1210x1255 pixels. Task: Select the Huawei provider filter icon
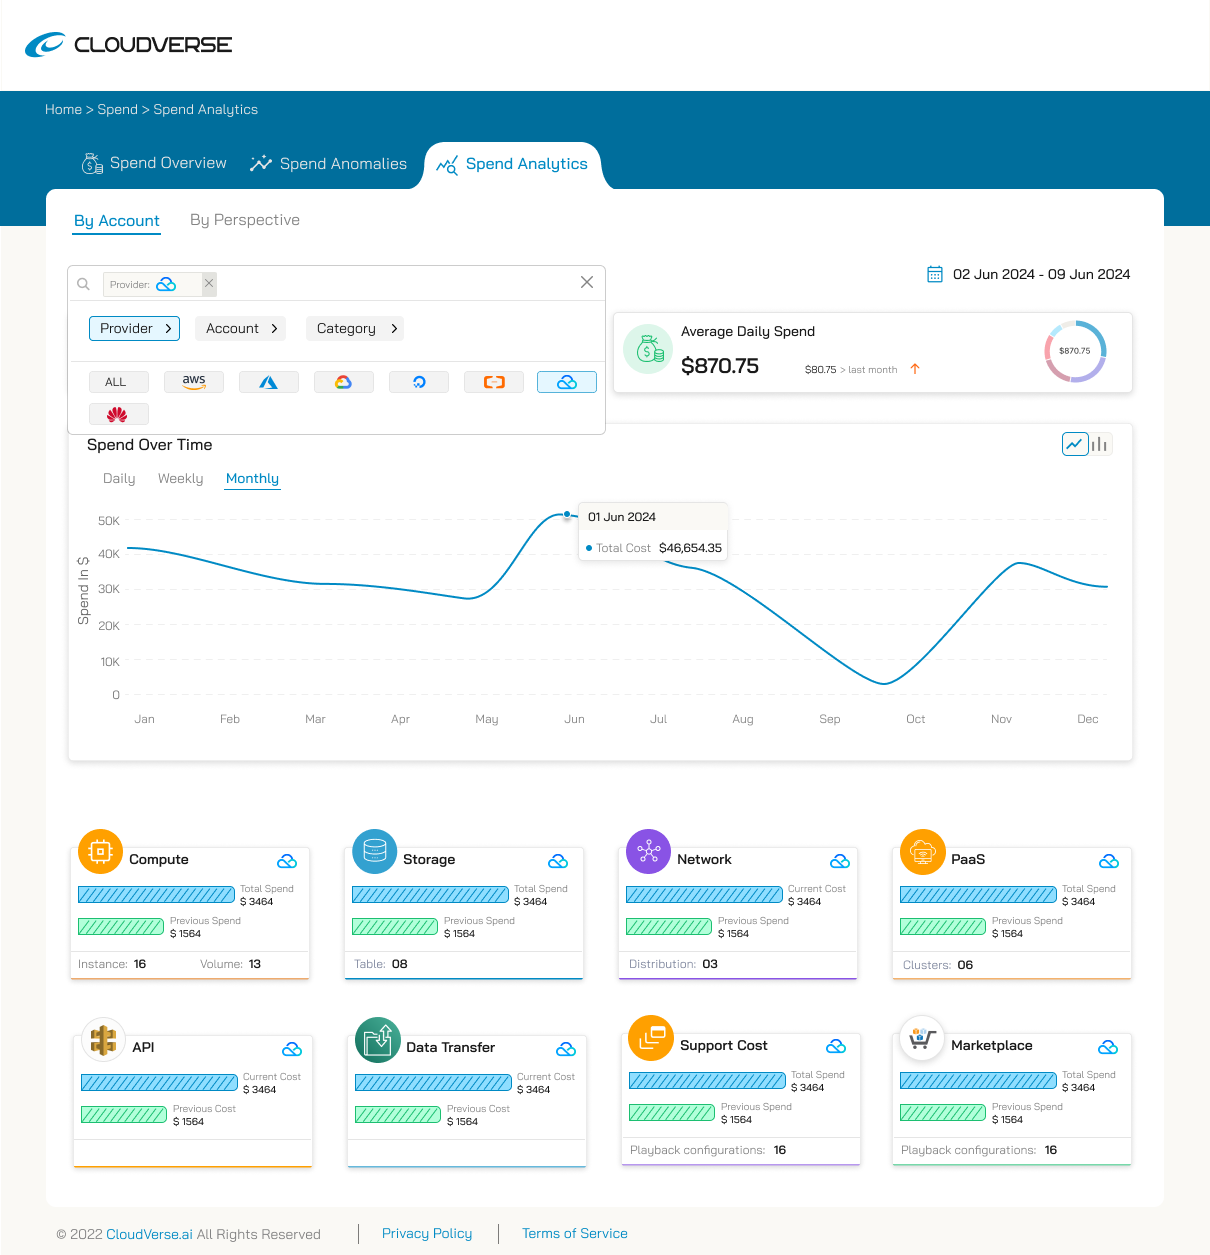118,413
